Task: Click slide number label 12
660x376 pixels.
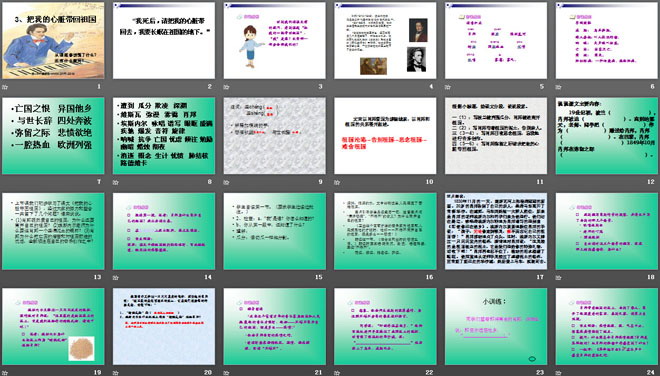Action: (651, 182)
